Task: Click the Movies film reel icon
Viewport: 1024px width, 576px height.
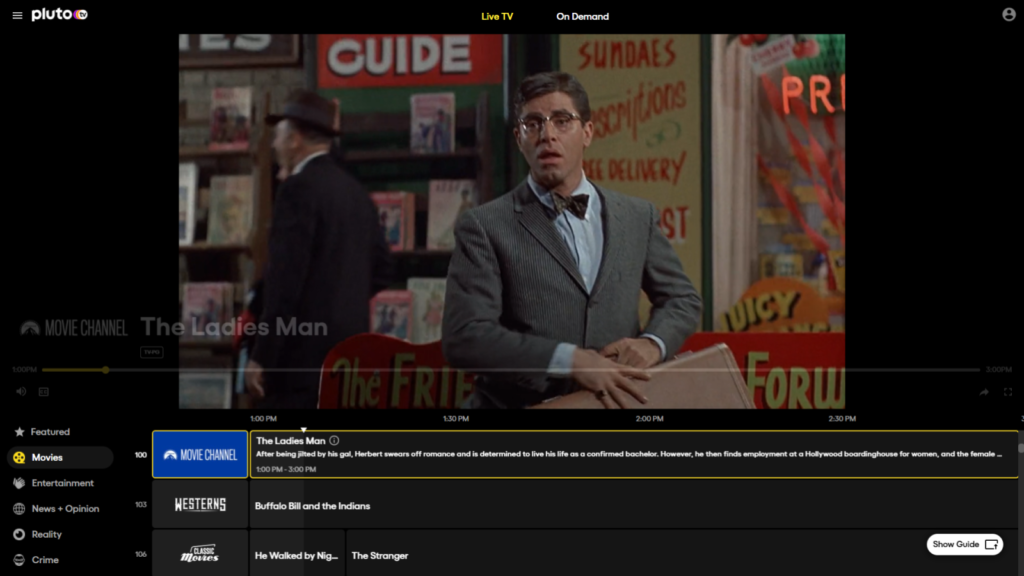Action: pos(19,457)
